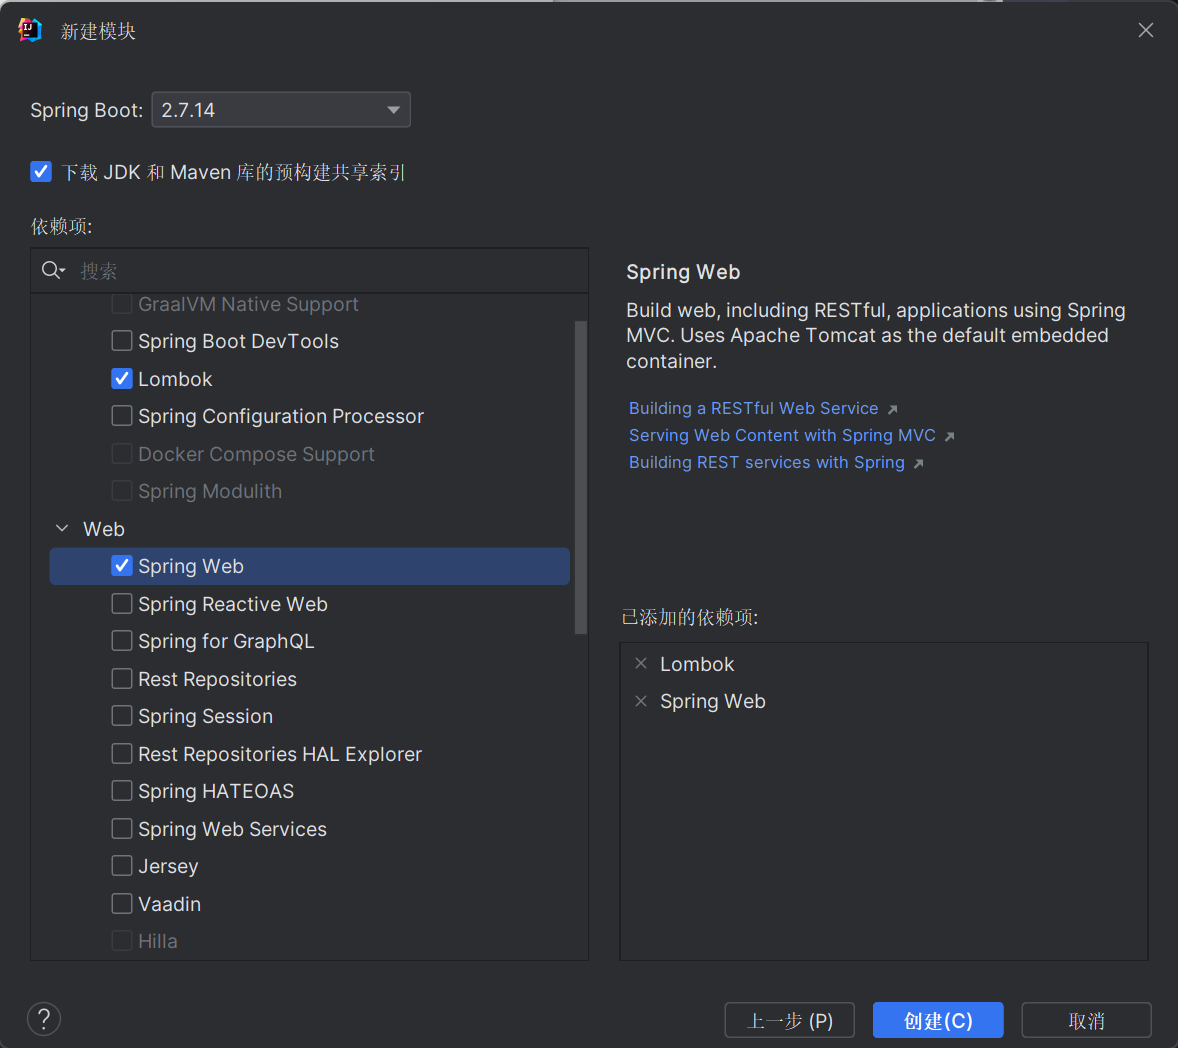The width and height of the screenshot is (1178, 1048).
Task: Click the Spring Web description heading
Action: tap(683, 272)
